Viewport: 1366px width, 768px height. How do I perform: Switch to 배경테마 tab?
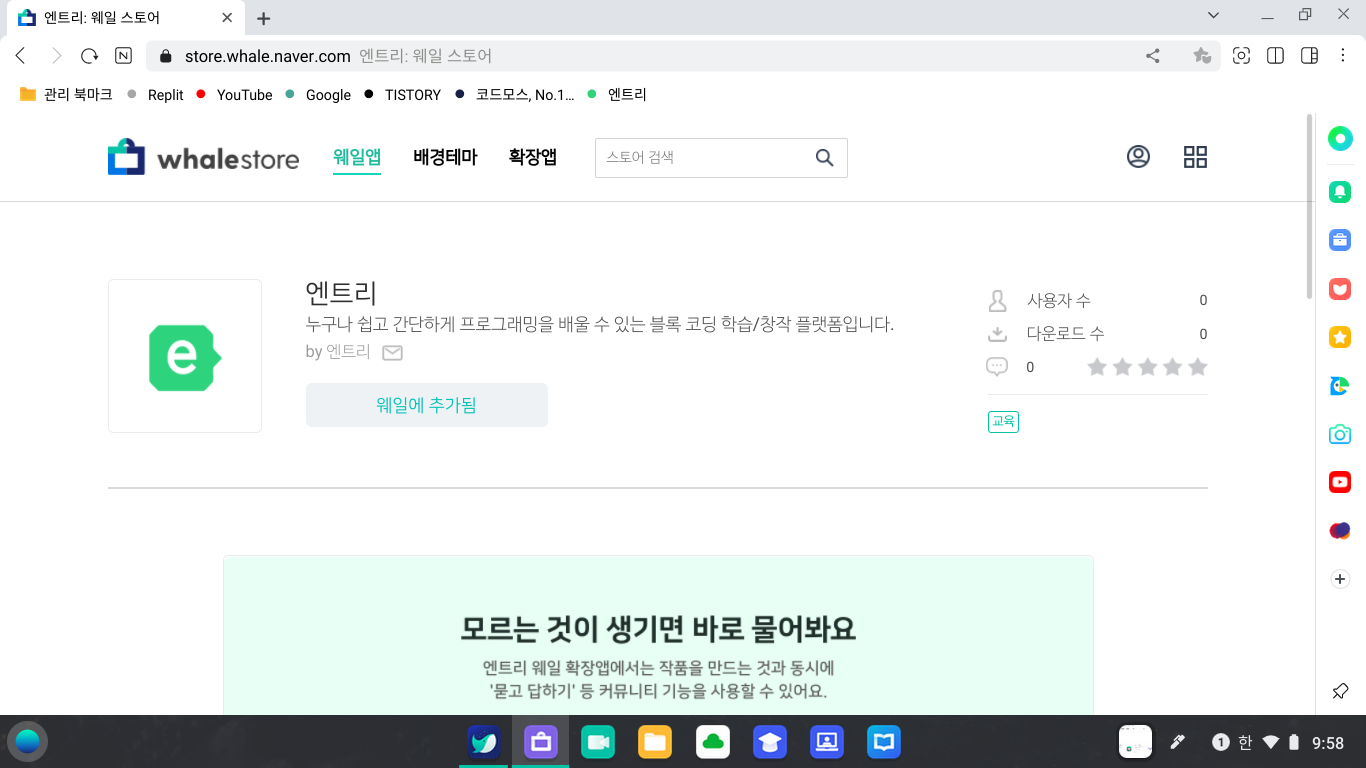[x=445, y=157]
